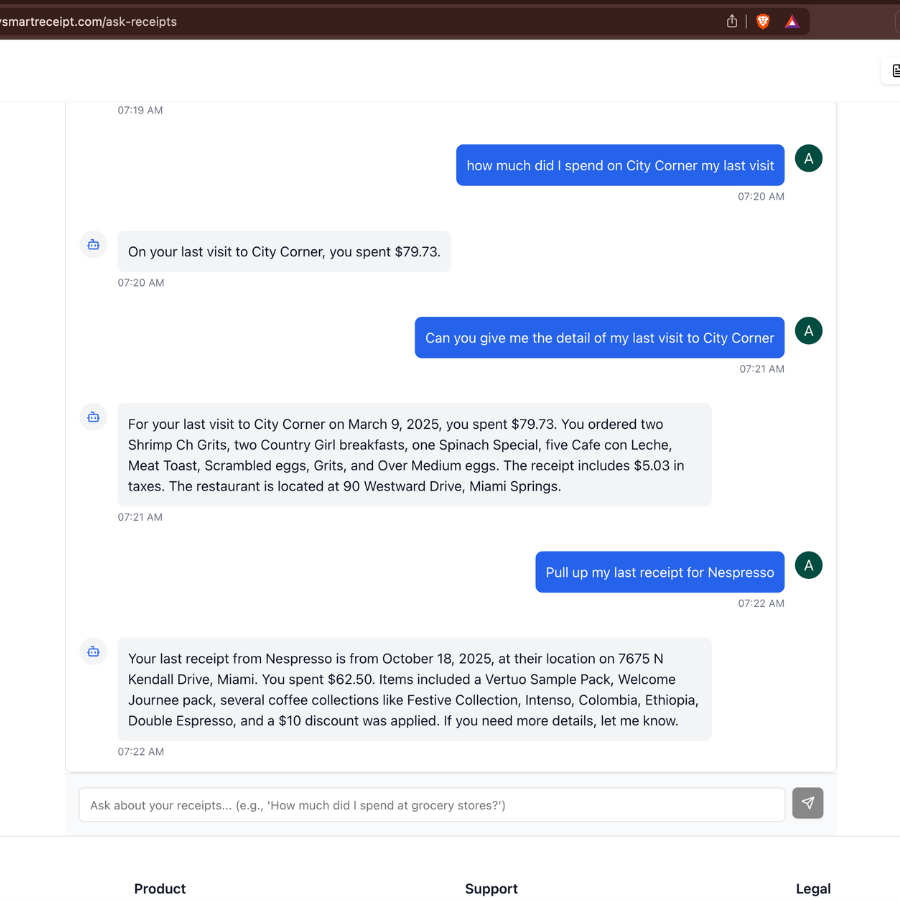Click user avatar beside "how much did I spend" message
Screen dimensions: 900x900
click(808, 158)
